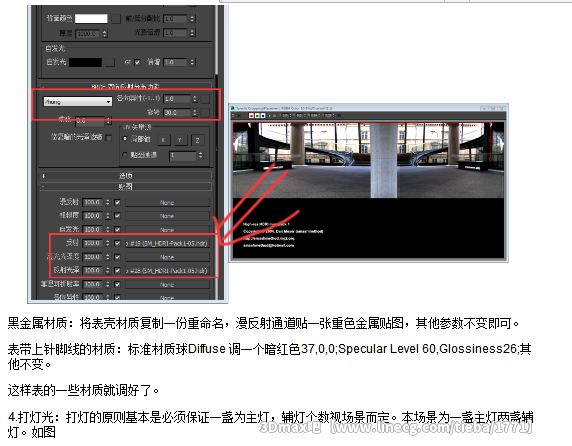Toggle checkbox in second maps row
Image resolution: width=572 pixels, height=446 pixels.
coord(117,216)
